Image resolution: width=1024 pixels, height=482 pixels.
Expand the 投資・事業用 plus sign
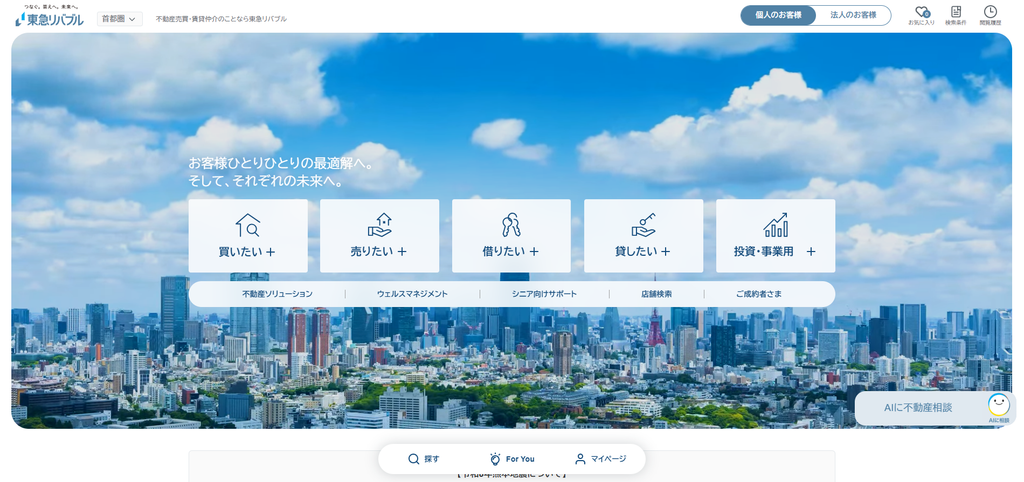coord(810,251)
